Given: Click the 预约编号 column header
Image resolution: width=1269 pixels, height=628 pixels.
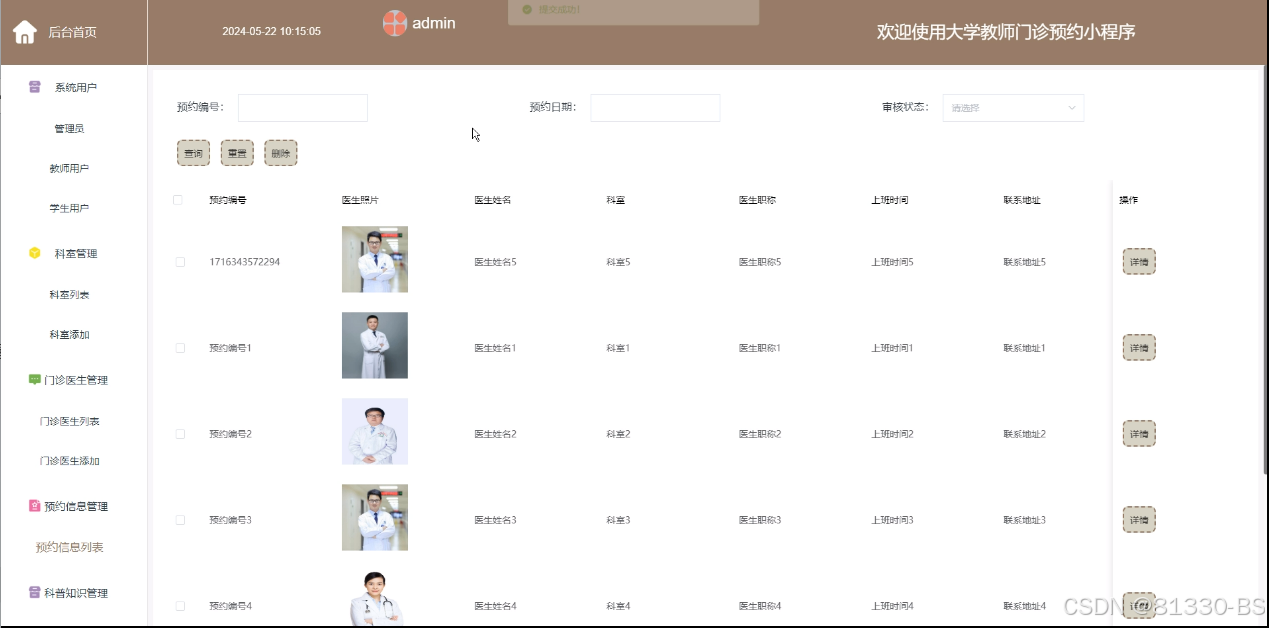Looking at the screenshot, I should click(228, 200).
